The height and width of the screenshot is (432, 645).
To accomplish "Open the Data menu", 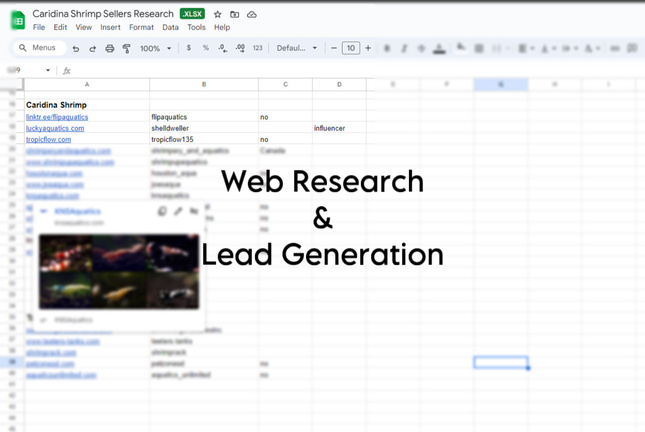I will pos(170,27).
